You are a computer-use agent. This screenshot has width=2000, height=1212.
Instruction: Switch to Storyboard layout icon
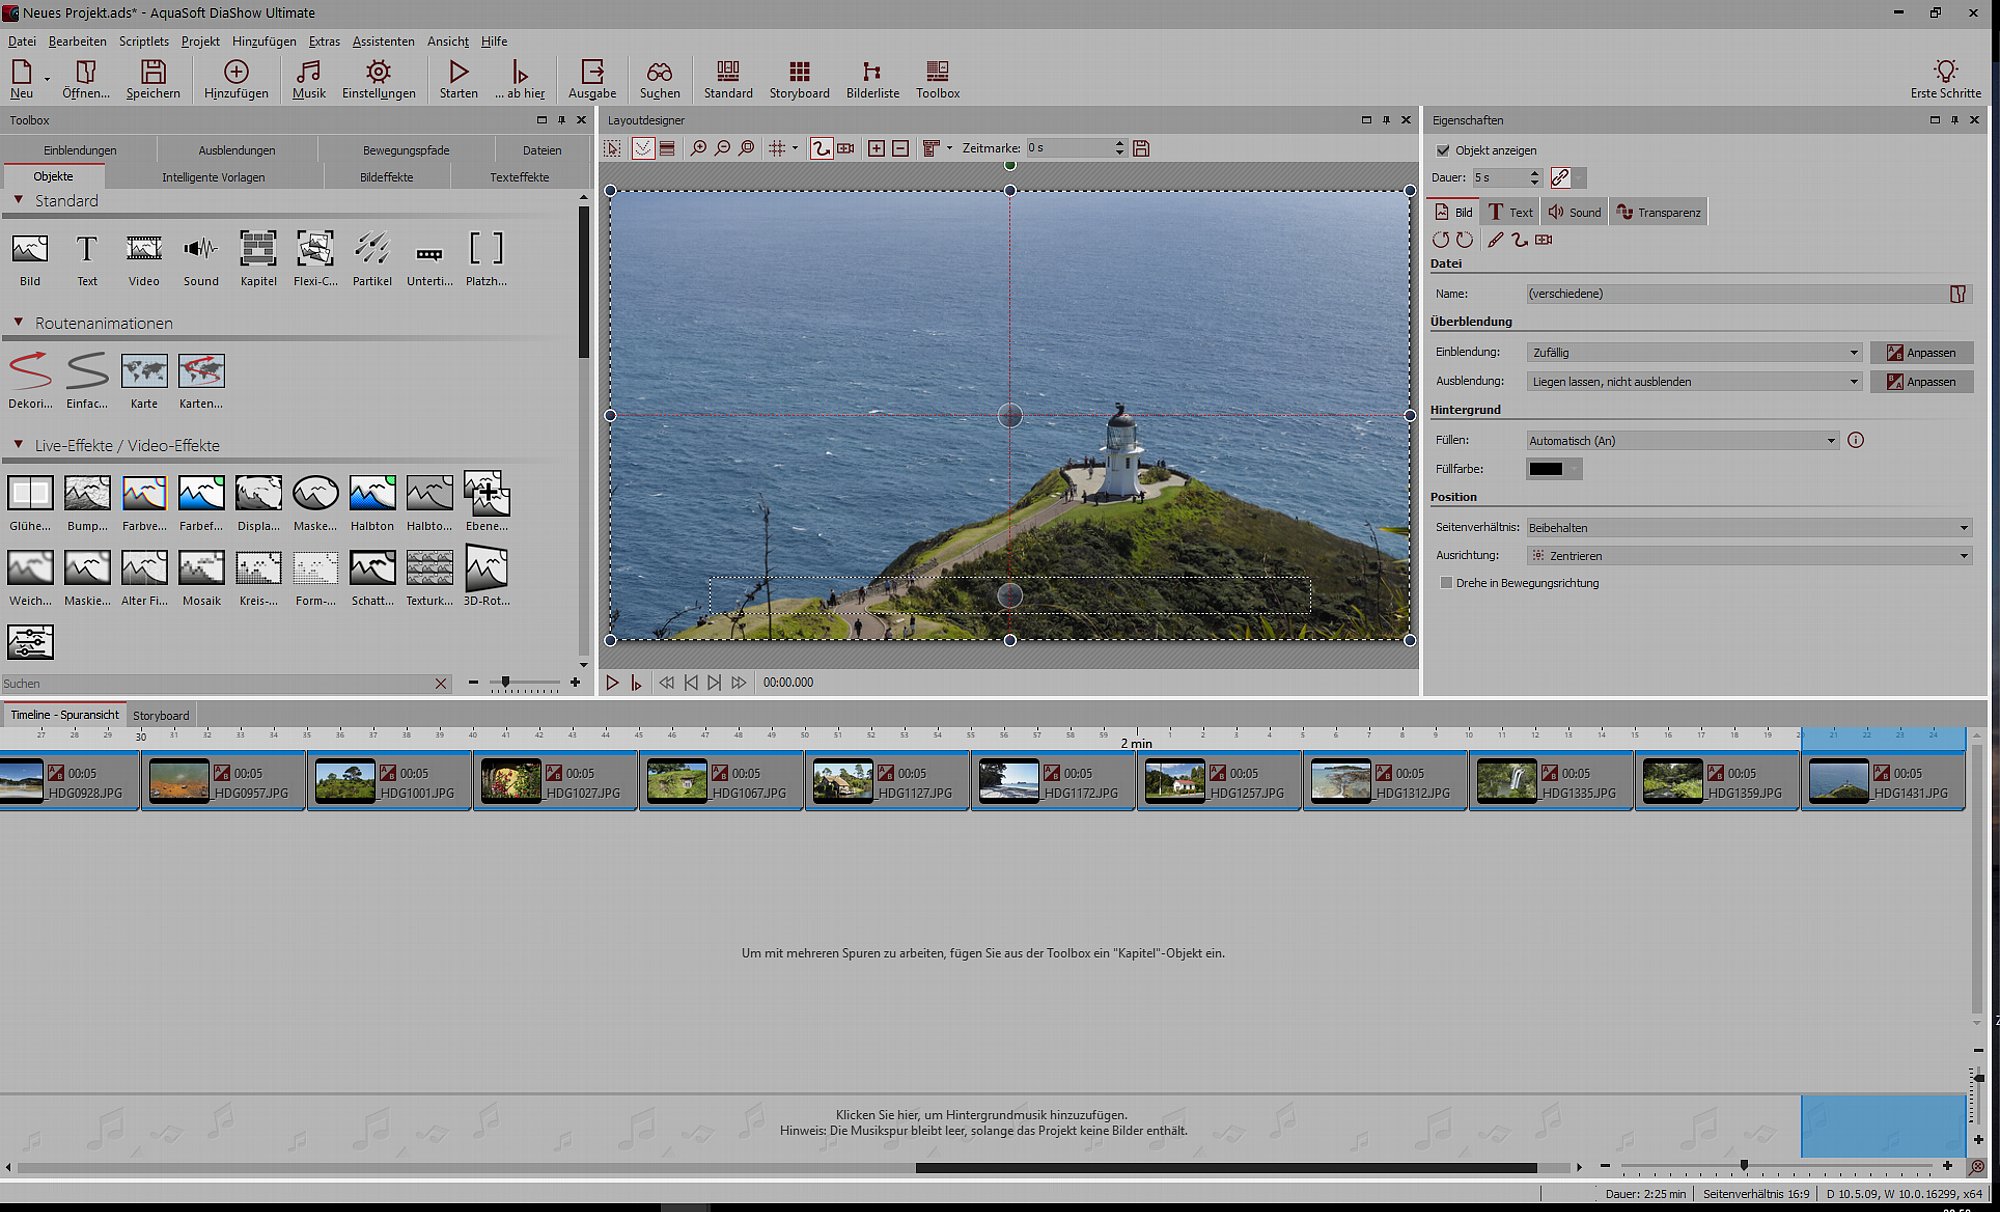pyautogui.click(x=799, y=72)
